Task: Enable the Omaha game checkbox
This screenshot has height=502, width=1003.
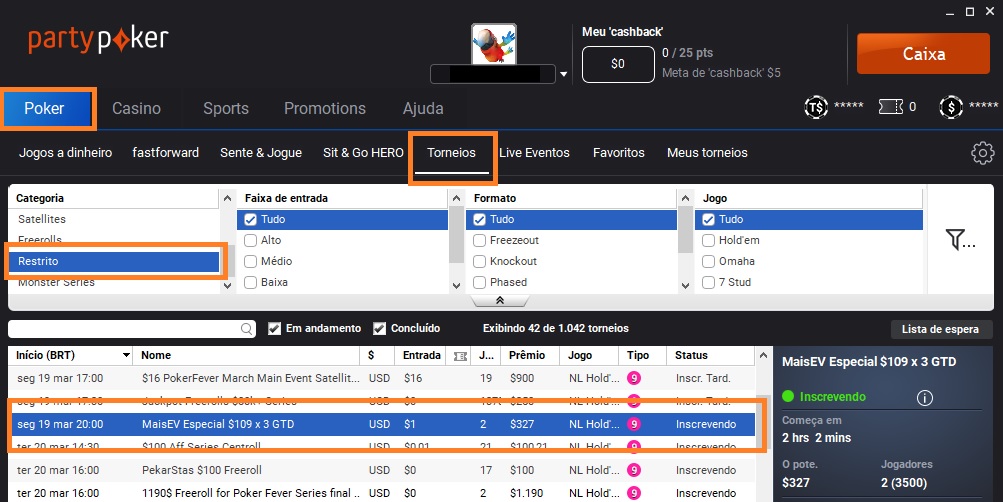Action: coord(708,262)
